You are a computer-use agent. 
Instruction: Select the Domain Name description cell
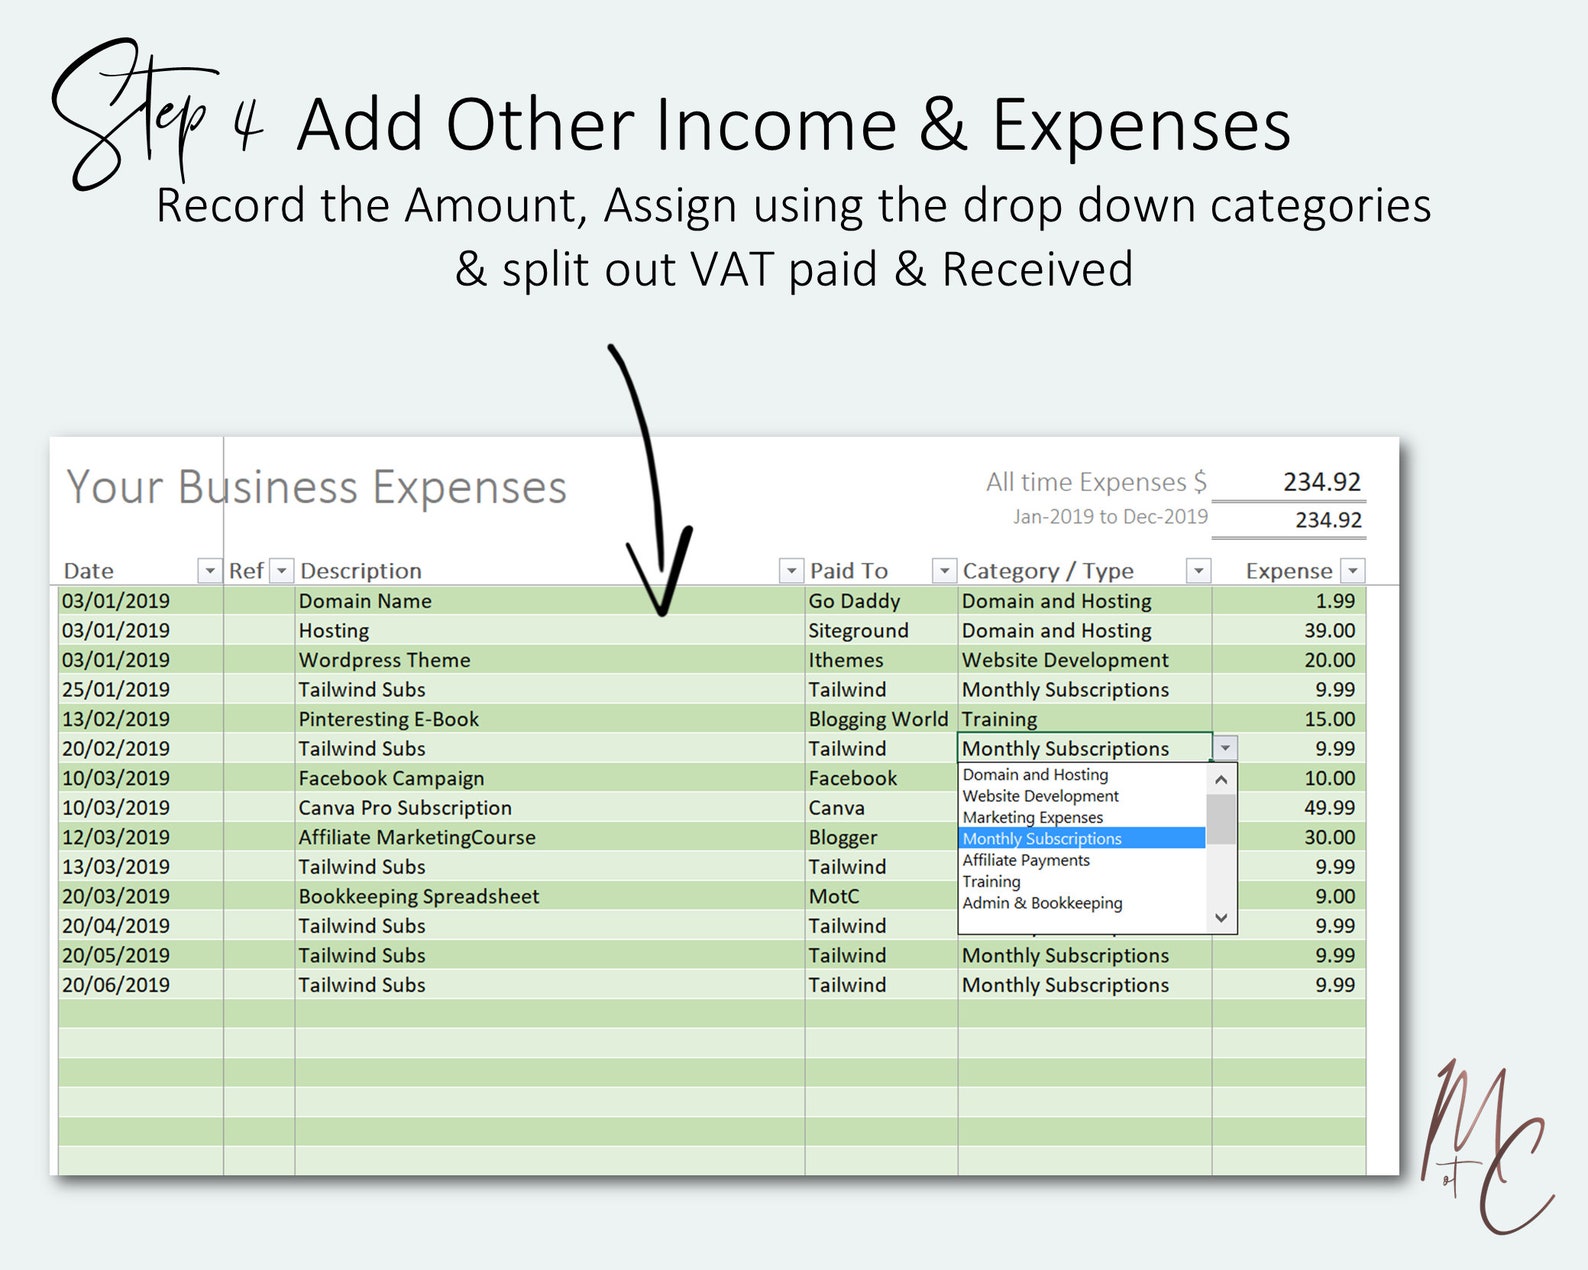click(550, 601)
